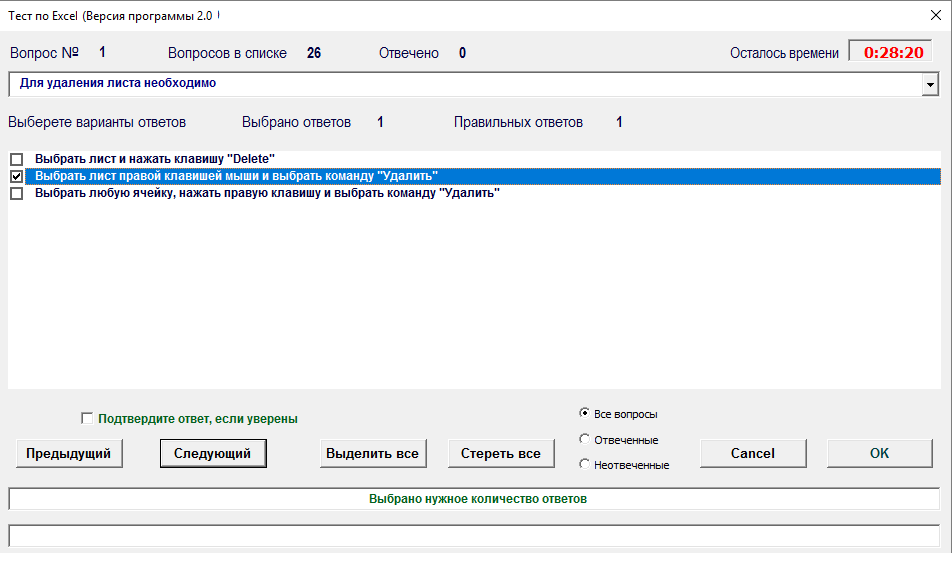The height and width of the screenshot is (588, 952).
Task: Select answer text "Выбрать лист и нажать клавишу Delete"
Action: [x=155, y=159]
